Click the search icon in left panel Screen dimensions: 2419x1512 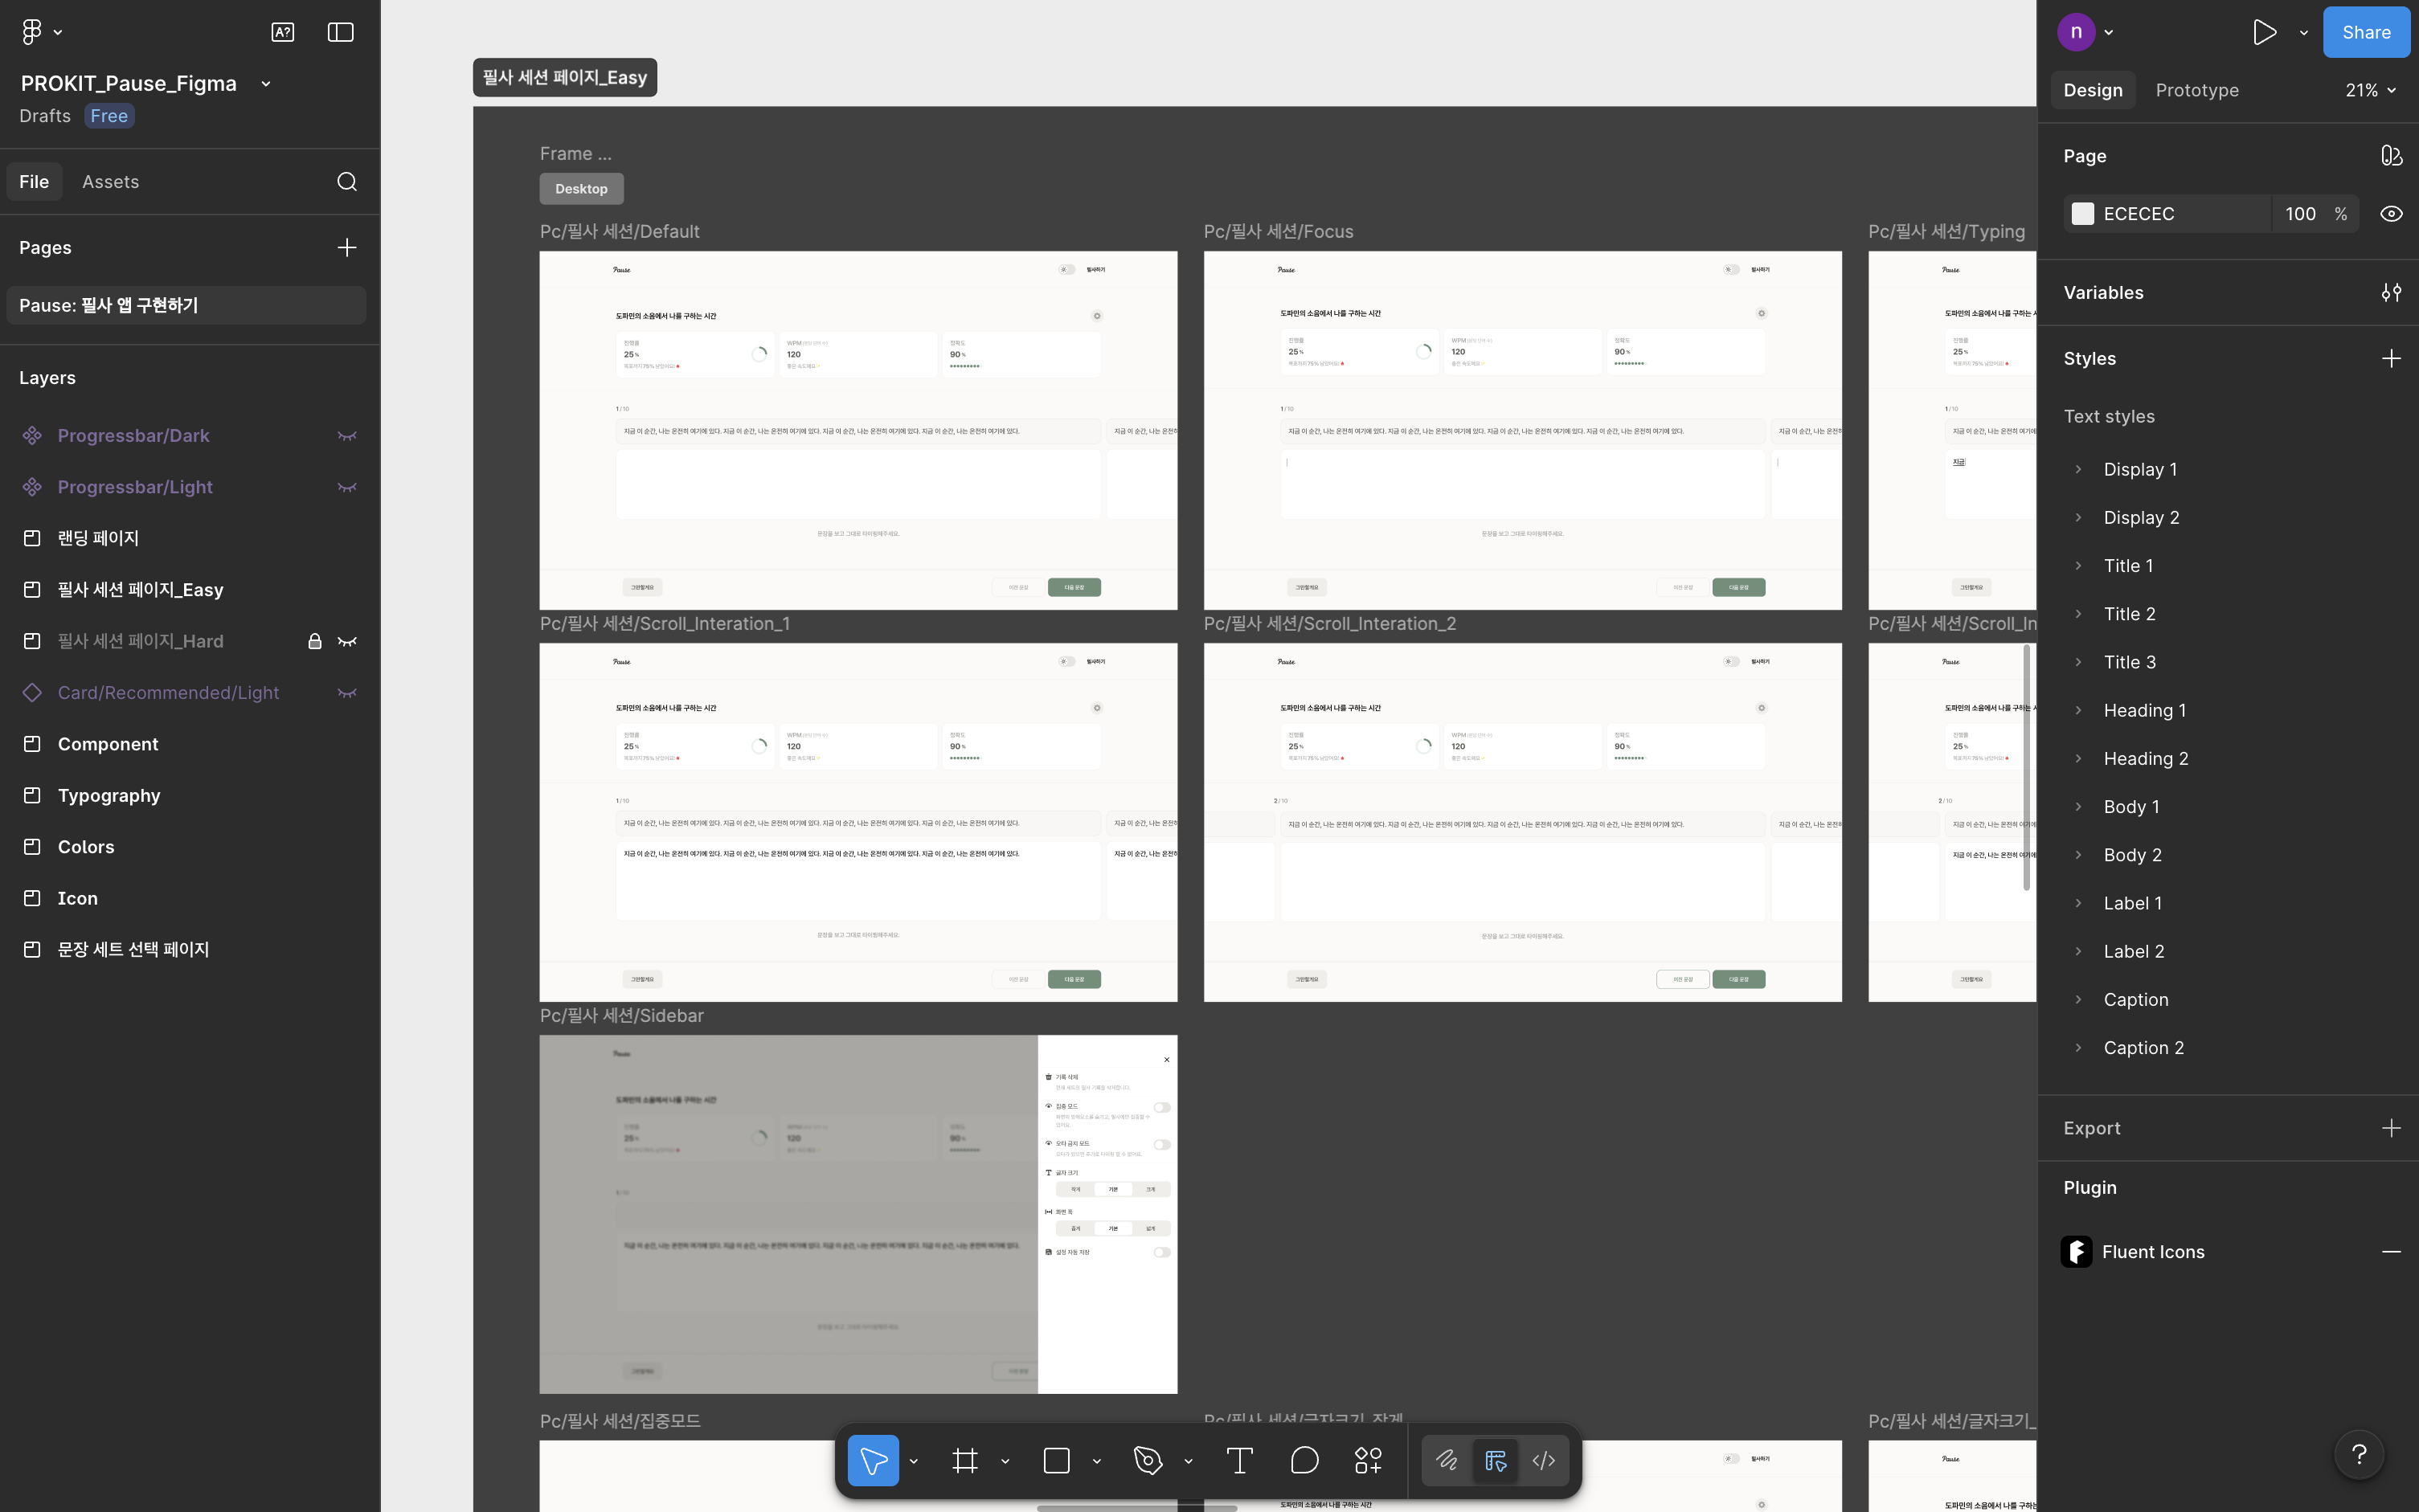click(x=347, y=182)
